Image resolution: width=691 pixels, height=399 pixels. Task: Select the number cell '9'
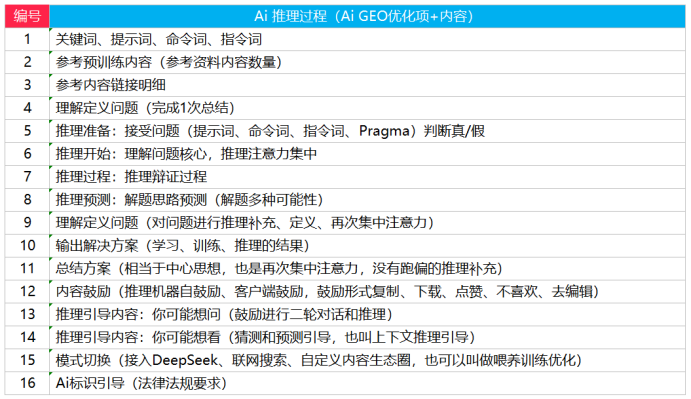click(27, 223)
